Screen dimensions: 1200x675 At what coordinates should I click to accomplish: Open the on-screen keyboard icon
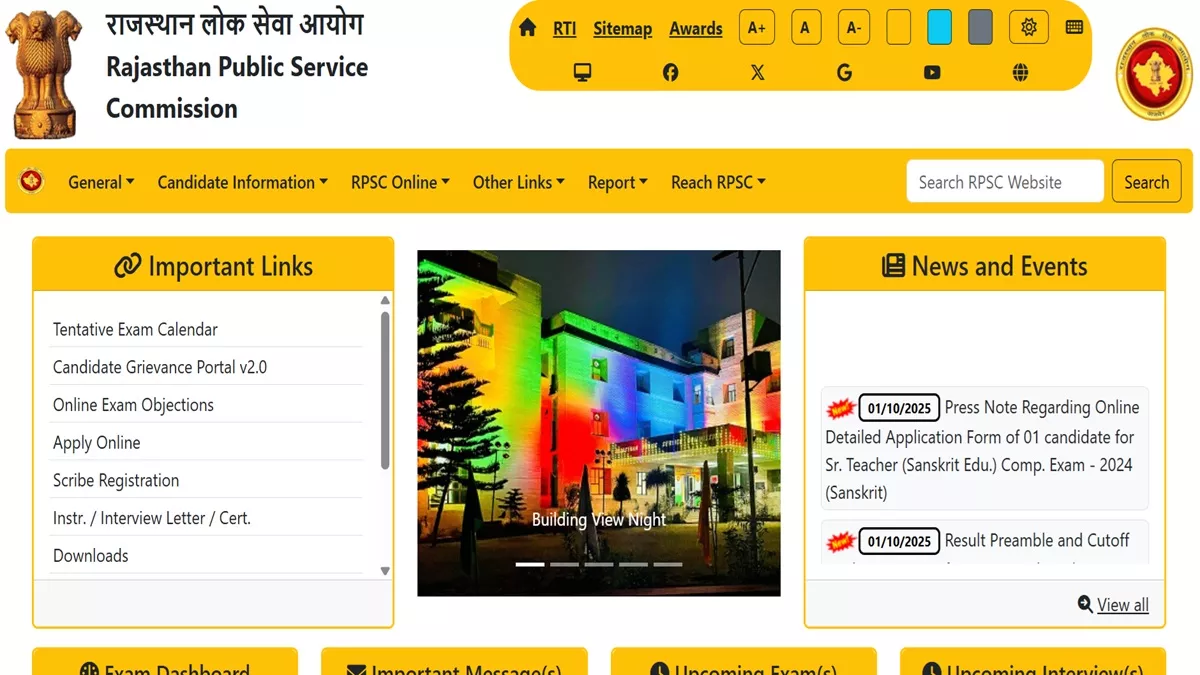click(1074, 28)
